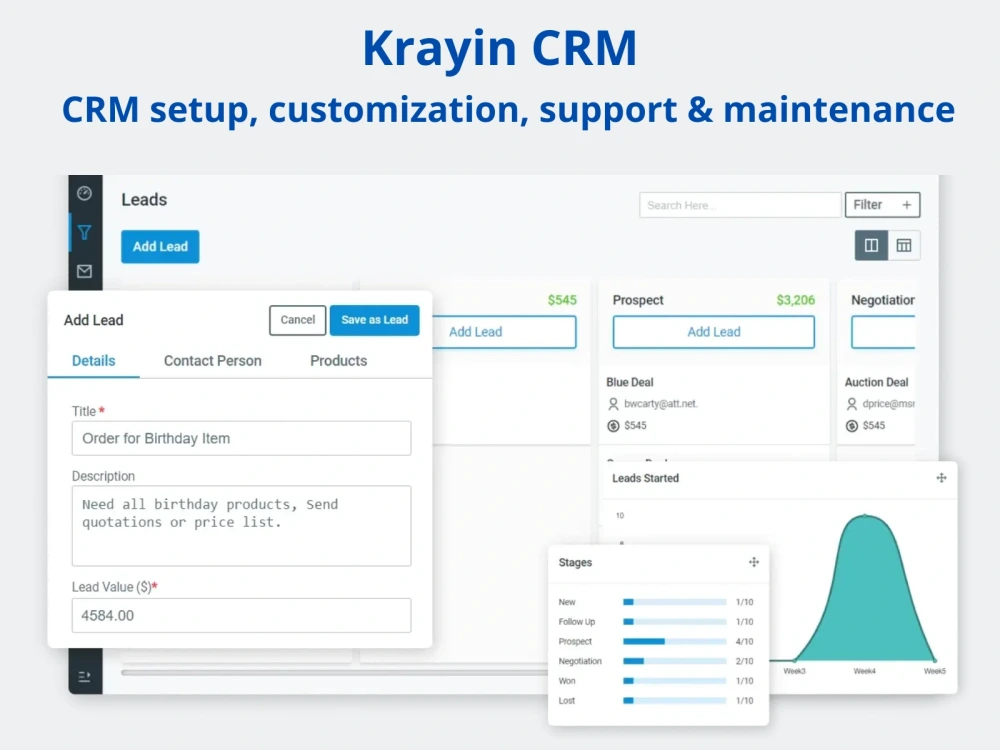The height and width of the screenshot is (750, 1000).
Task: Click Add Lead in the $545 column
Action: click(x=504, y=332)
